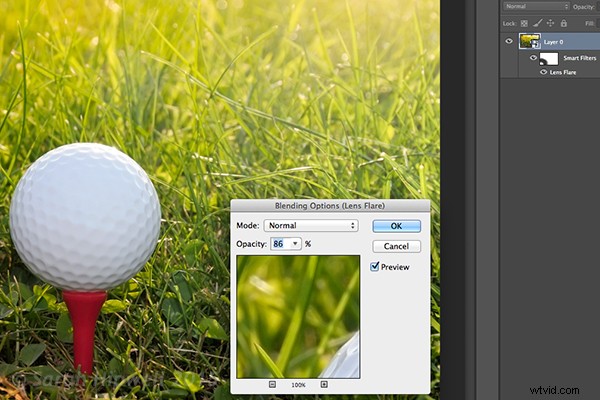The image size is (600, 400).
Task: Open the layer blend mode dropdown in Layers panel
Action: [536, 7]
